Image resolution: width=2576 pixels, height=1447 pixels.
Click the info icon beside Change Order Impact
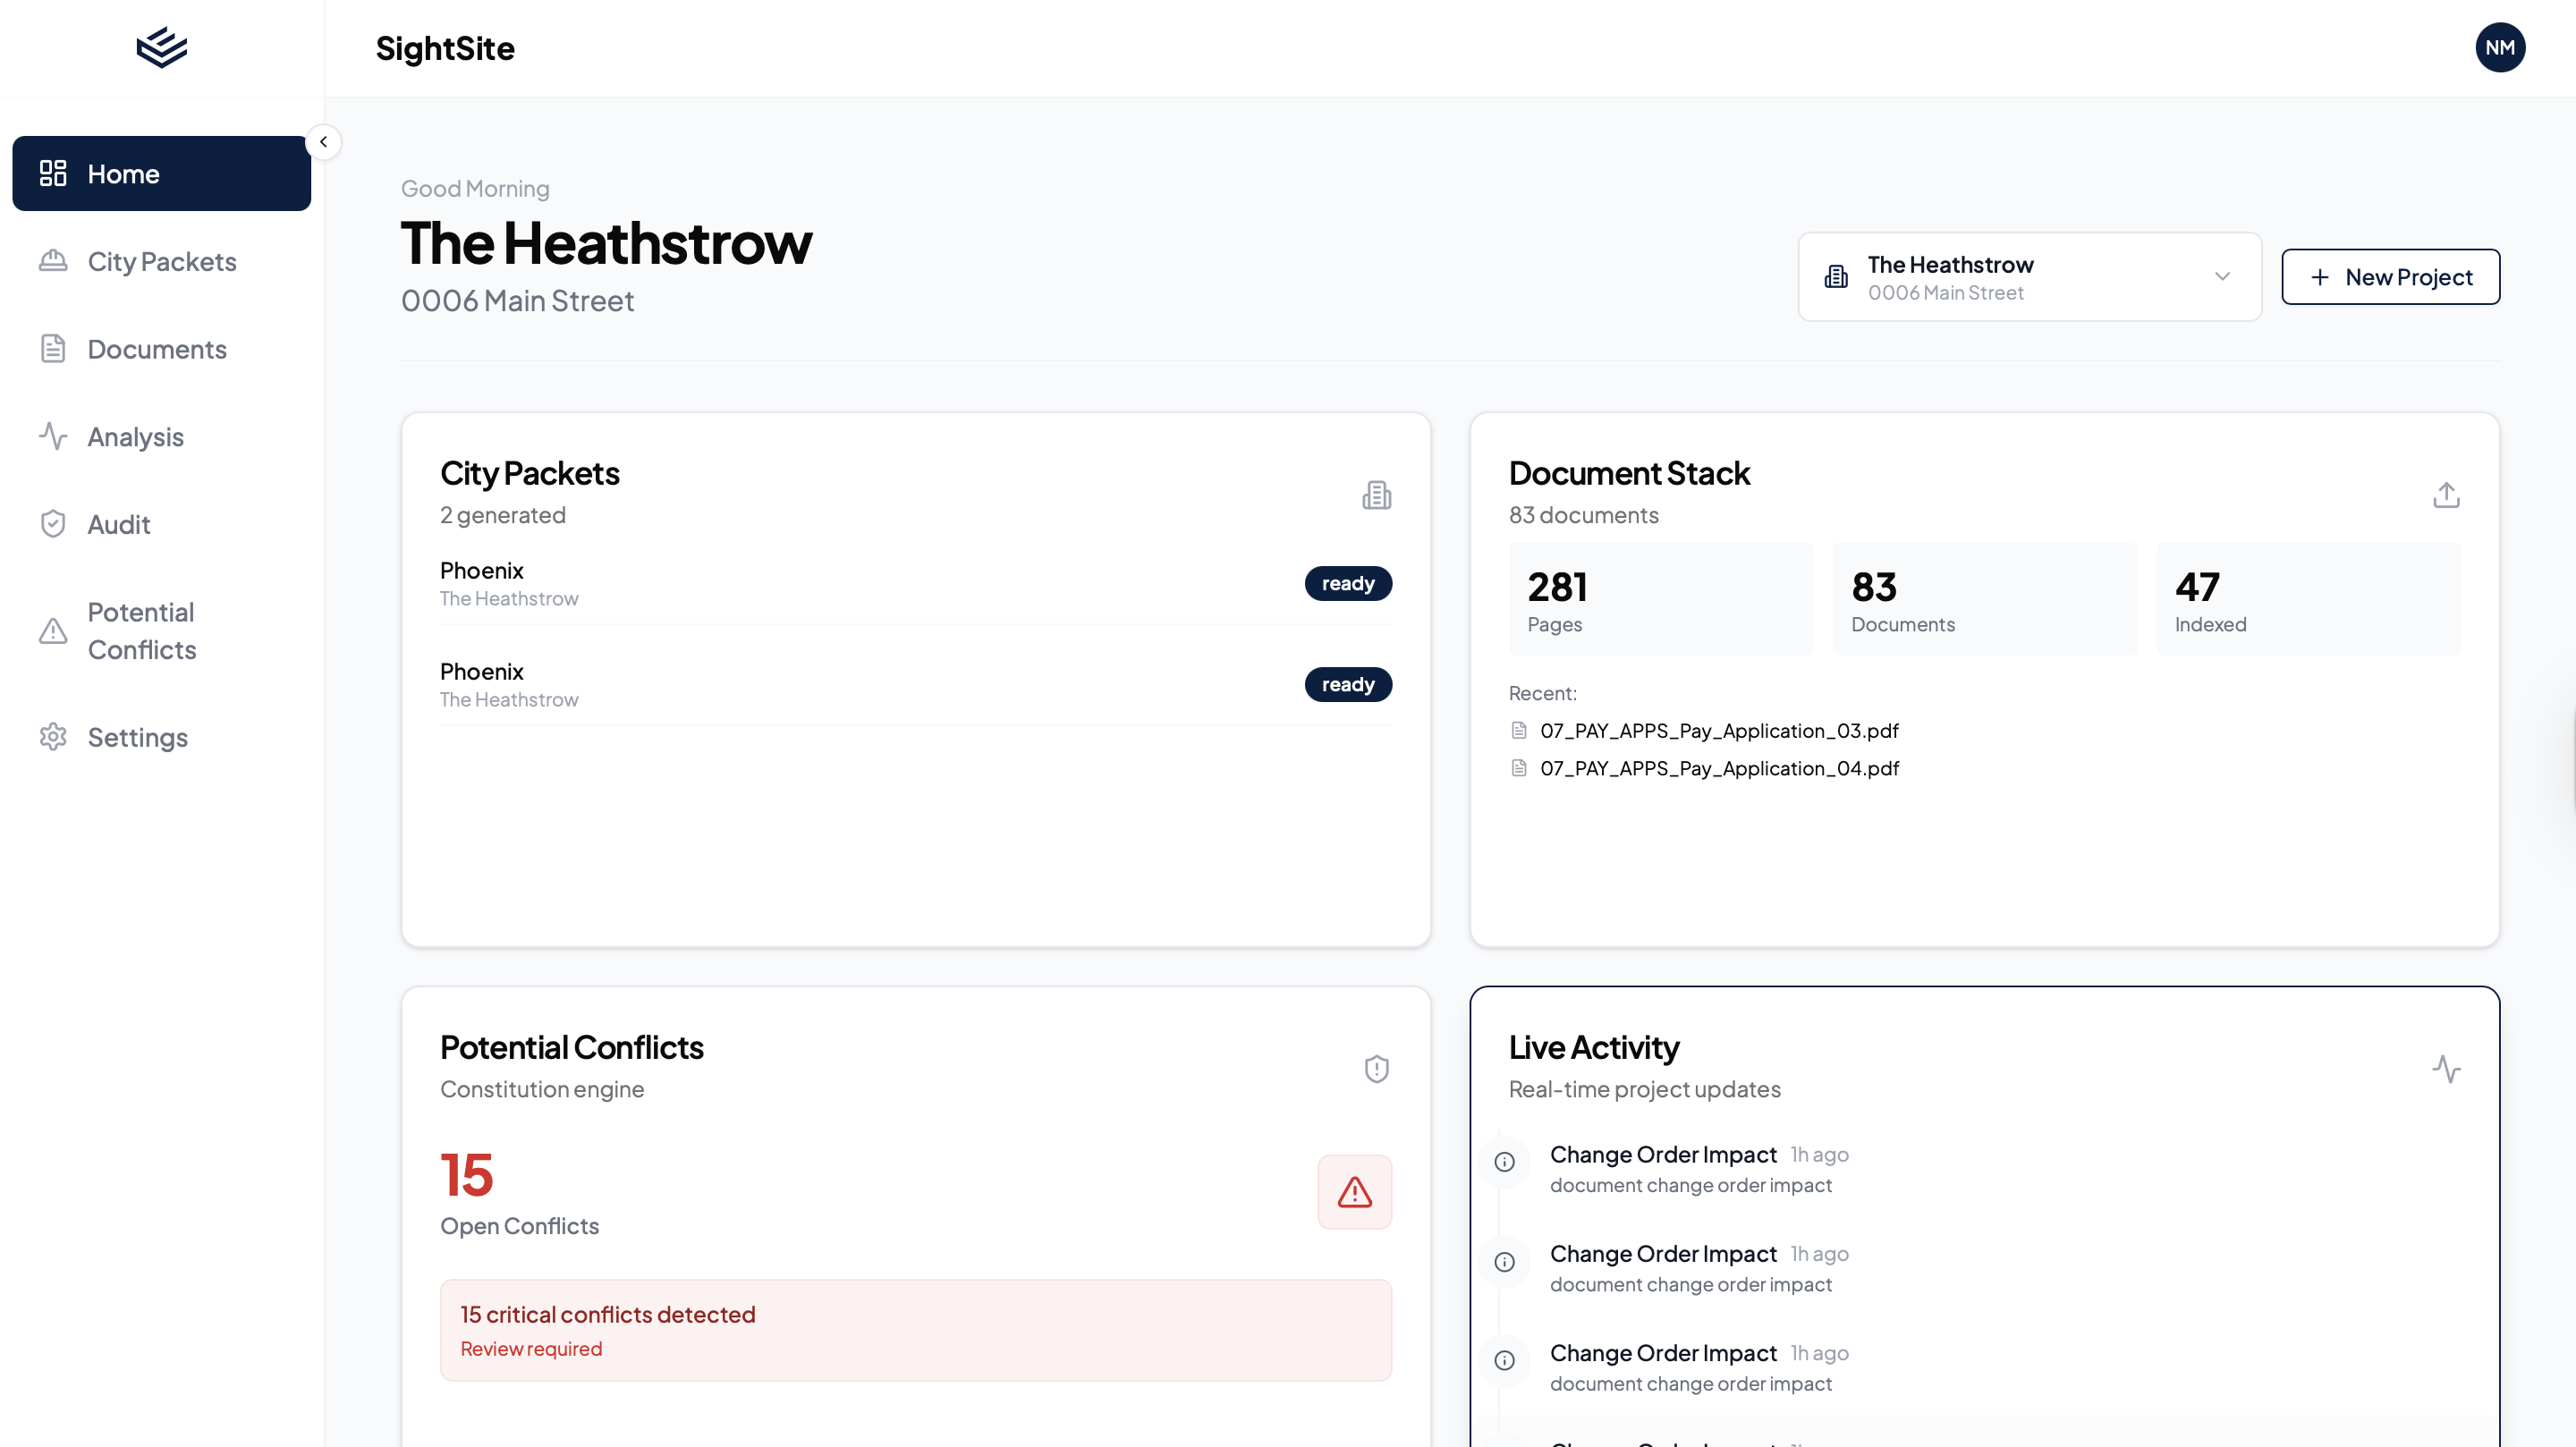(x=1504, y=1161)
